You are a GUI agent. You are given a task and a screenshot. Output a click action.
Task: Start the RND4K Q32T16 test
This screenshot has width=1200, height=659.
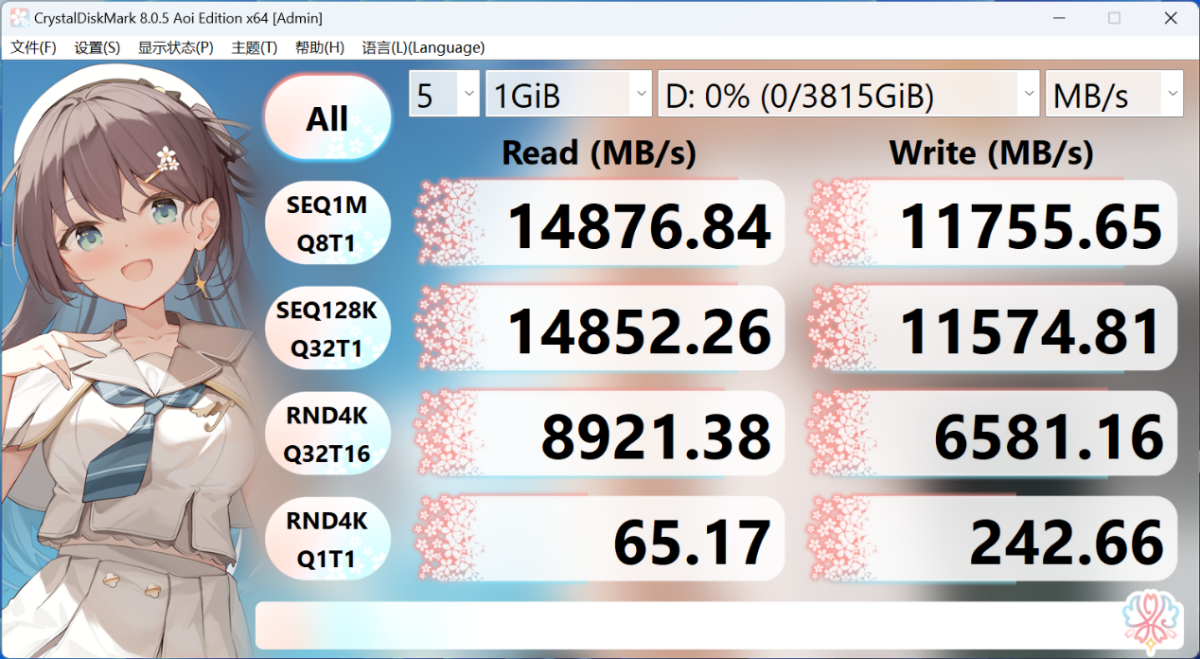[x=327, y=435]
